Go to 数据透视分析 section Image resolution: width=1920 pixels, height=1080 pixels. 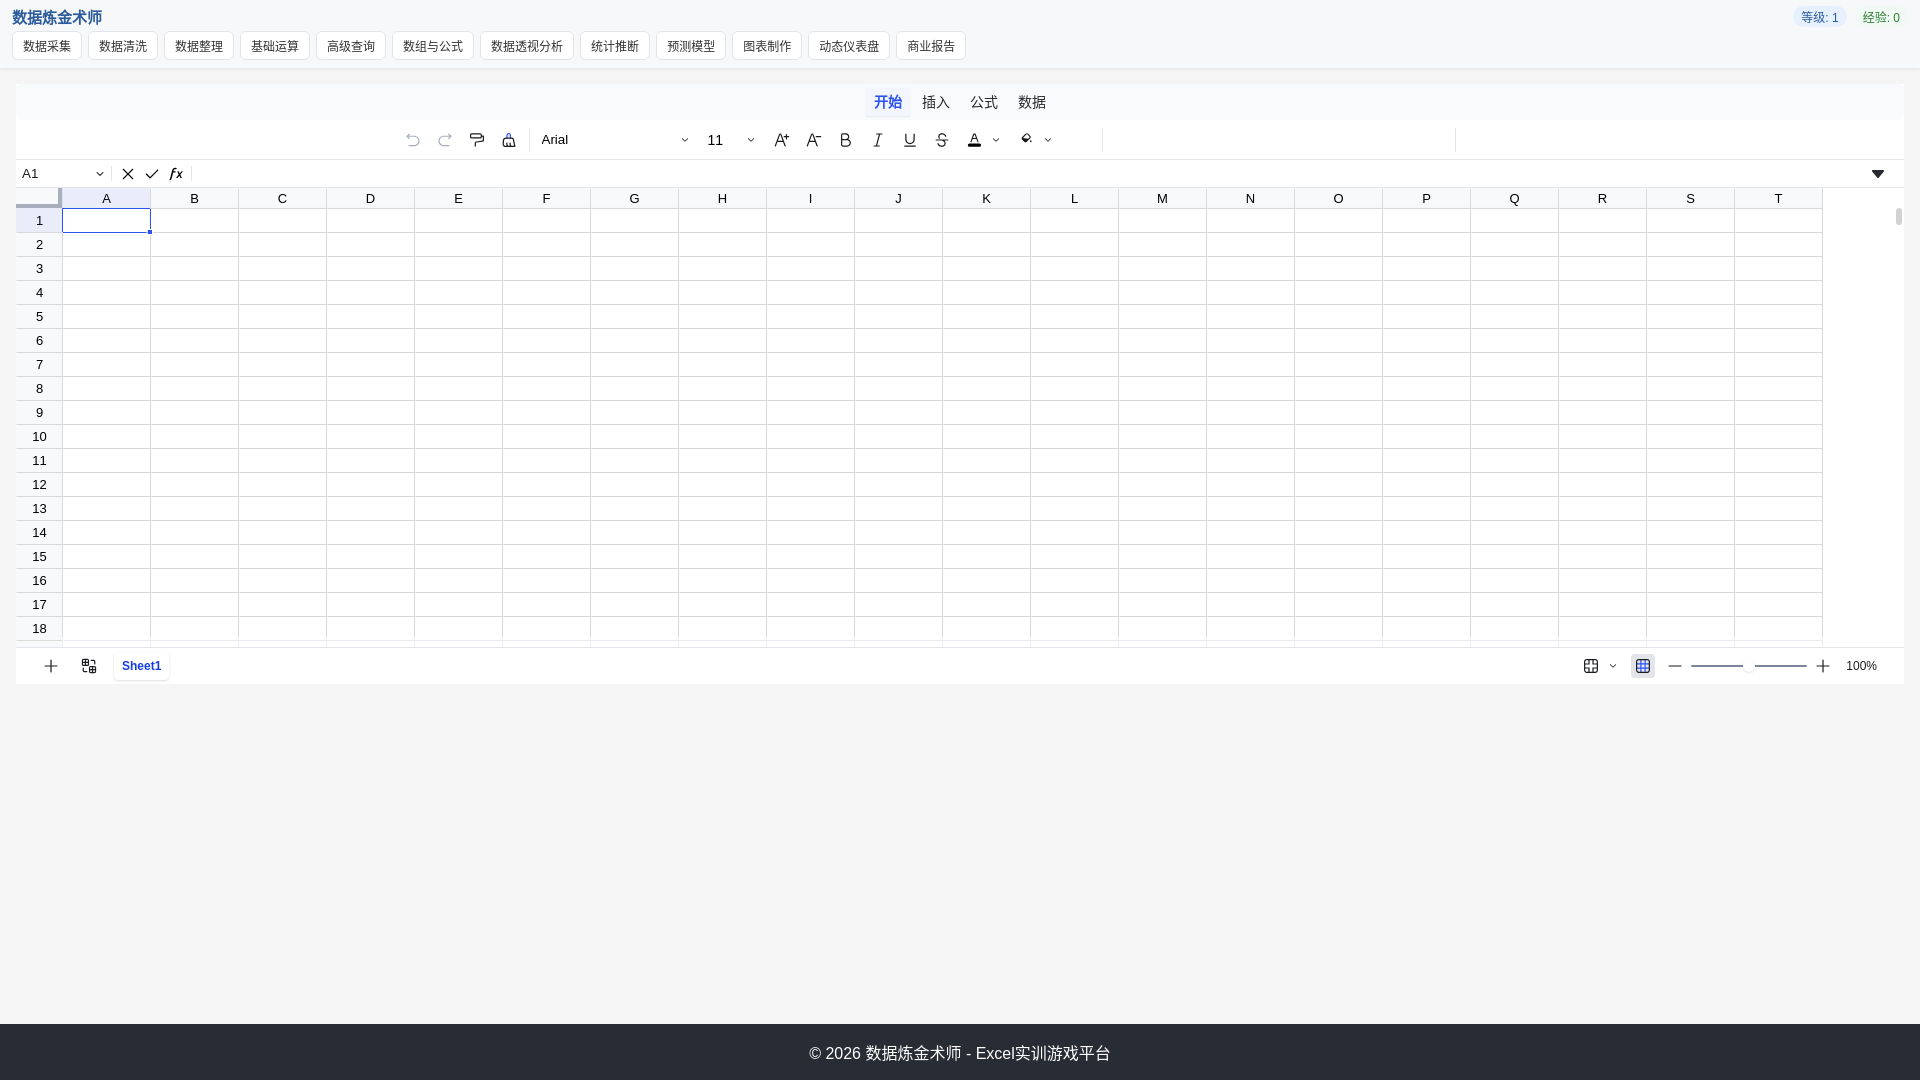pyautogui.click(x=527, y=46)
